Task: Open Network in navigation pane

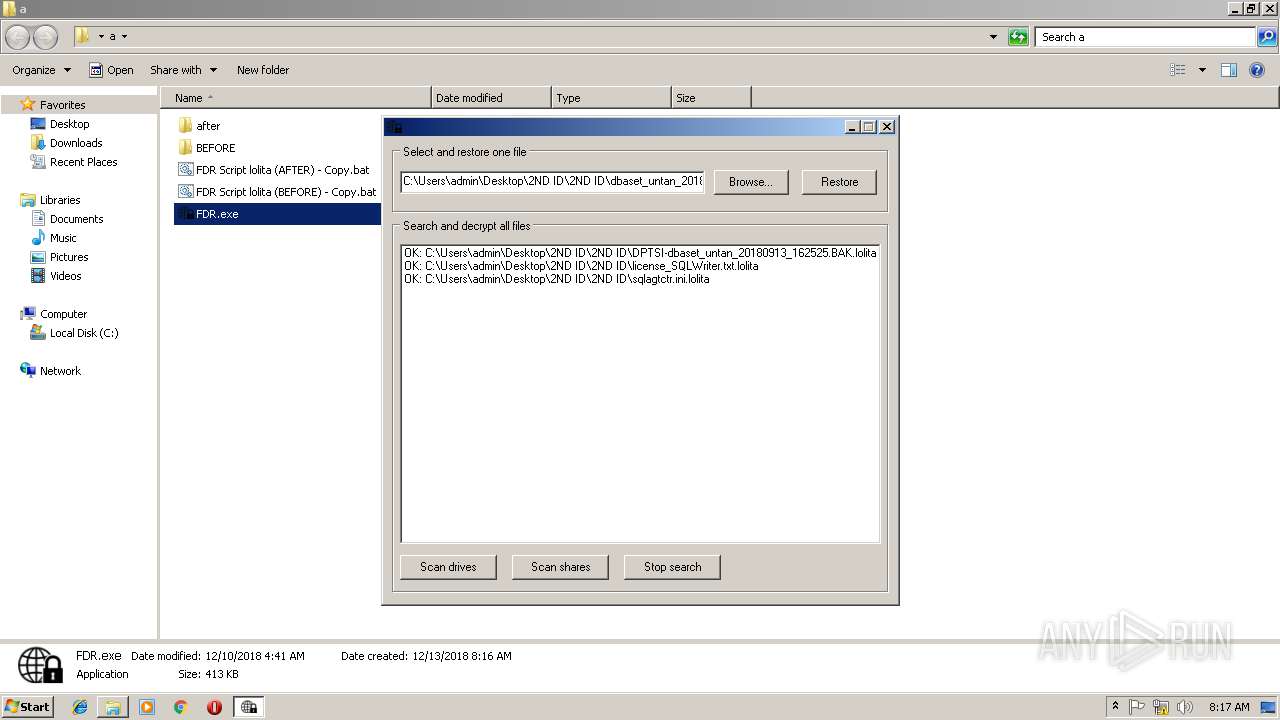Action: (60, 371)
